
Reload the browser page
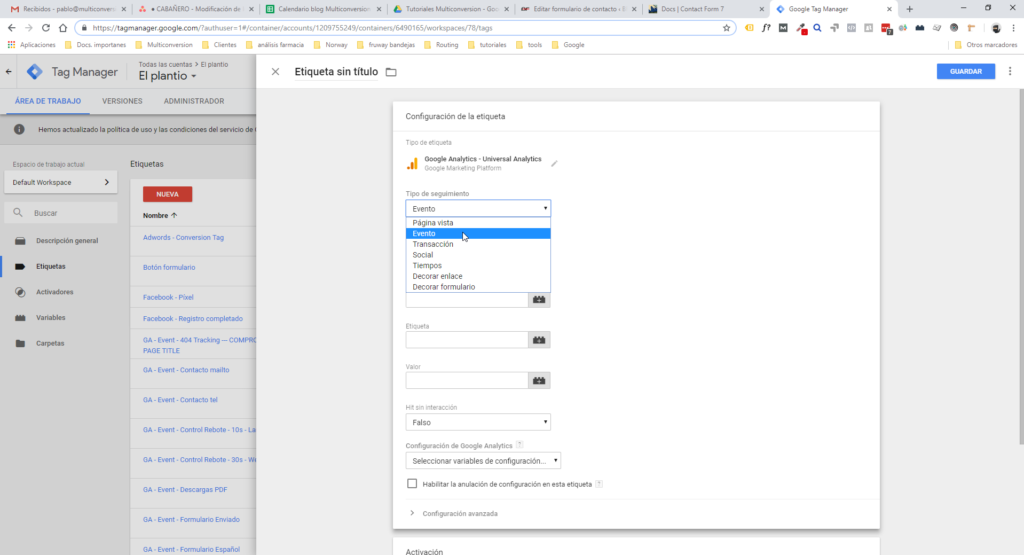tap(46, 28)
